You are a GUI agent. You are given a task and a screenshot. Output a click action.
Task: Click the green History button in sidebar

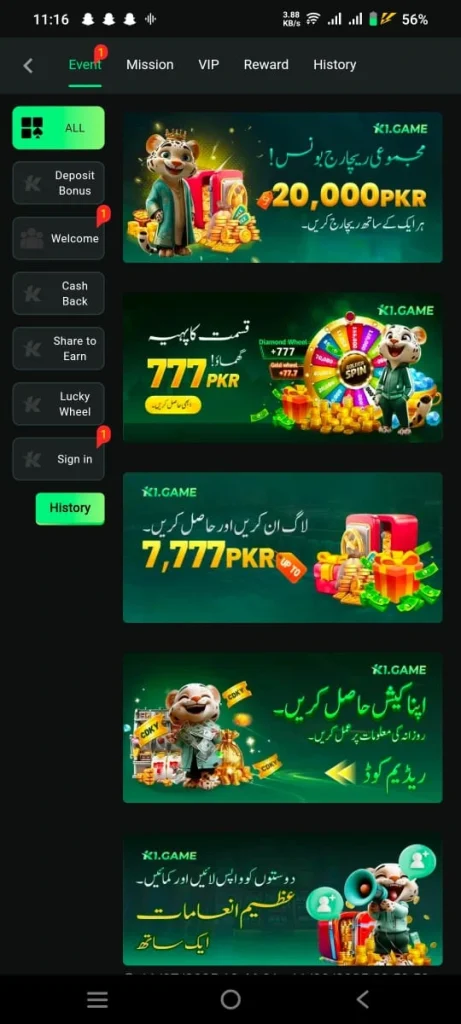pyautogui.click(x=70, y=508)
